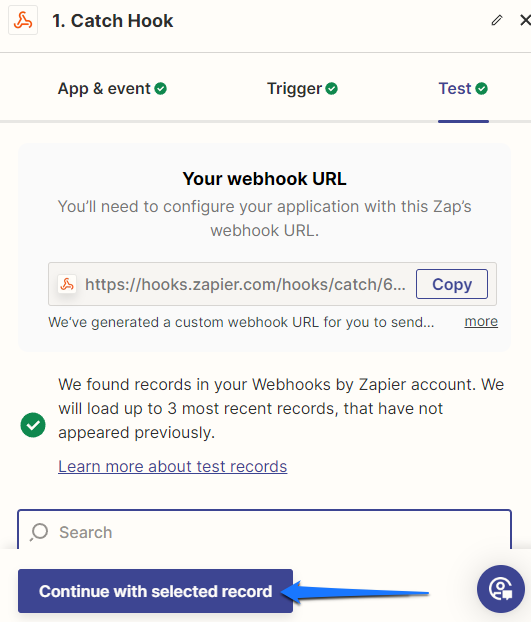Click the Your webhook URL heading
The image size is (531, 622).
coord(265,179)
